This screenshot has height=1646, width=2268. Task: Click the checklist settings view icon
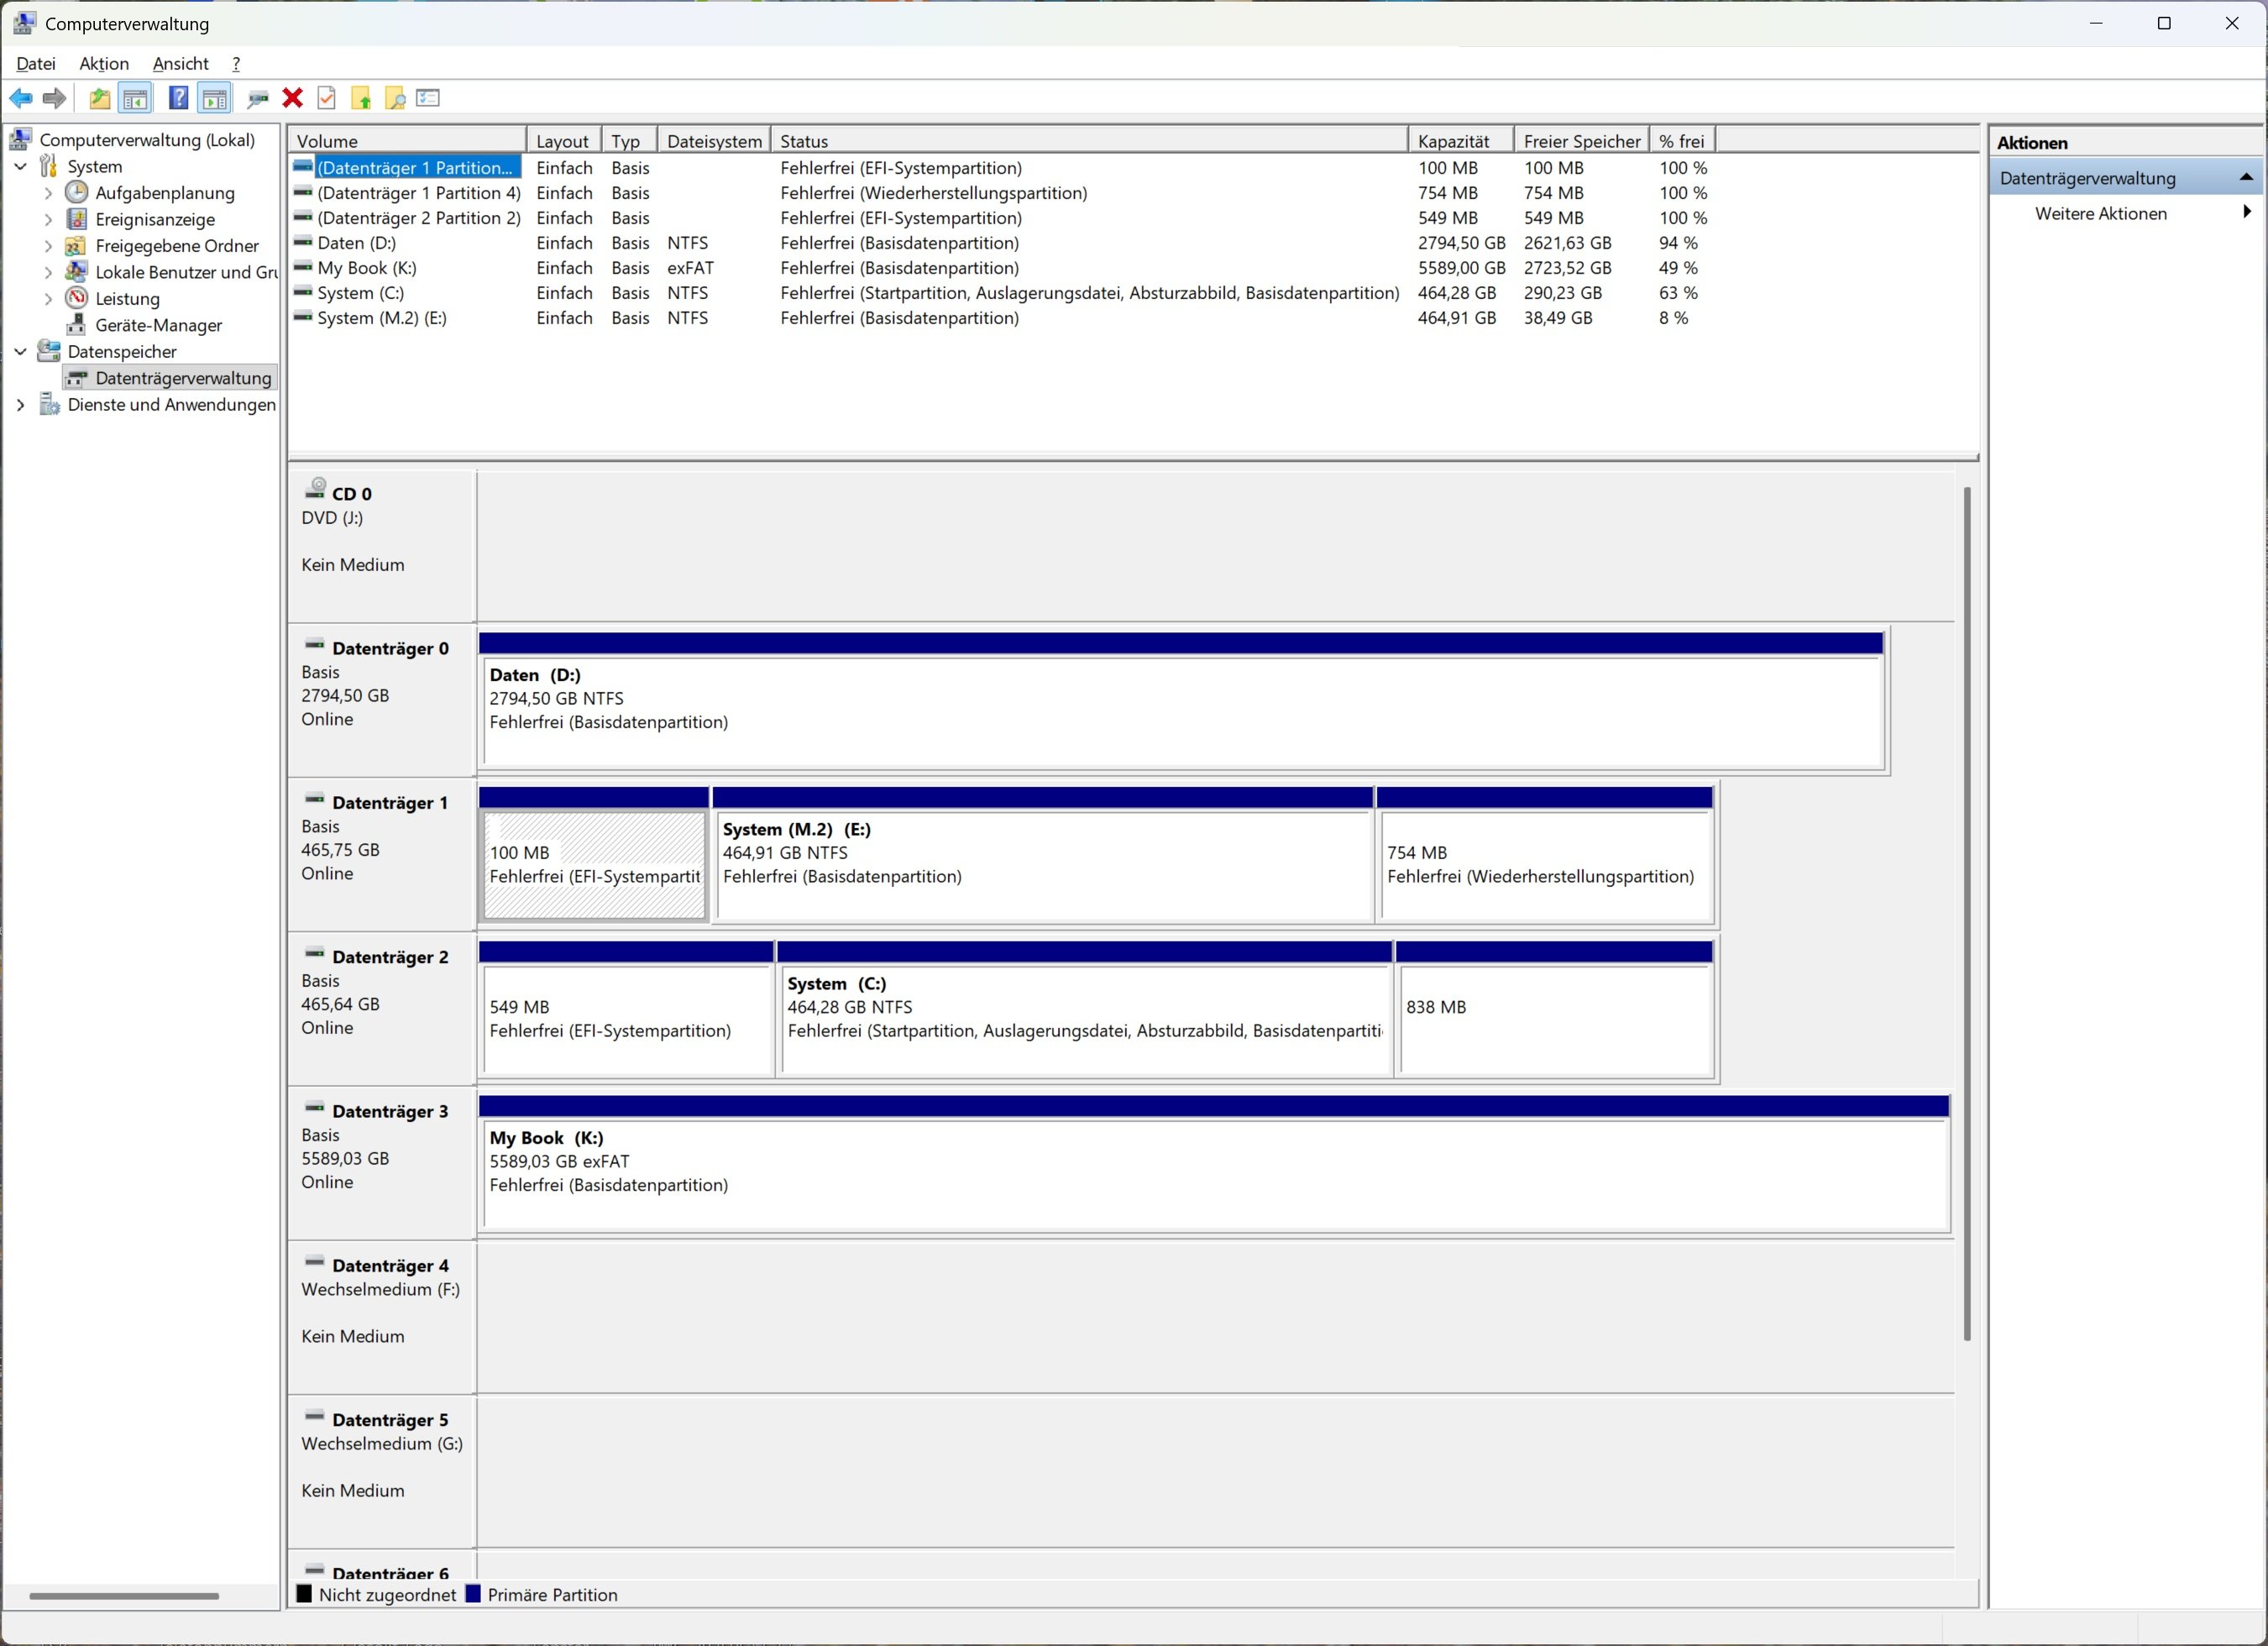point(428,98)
